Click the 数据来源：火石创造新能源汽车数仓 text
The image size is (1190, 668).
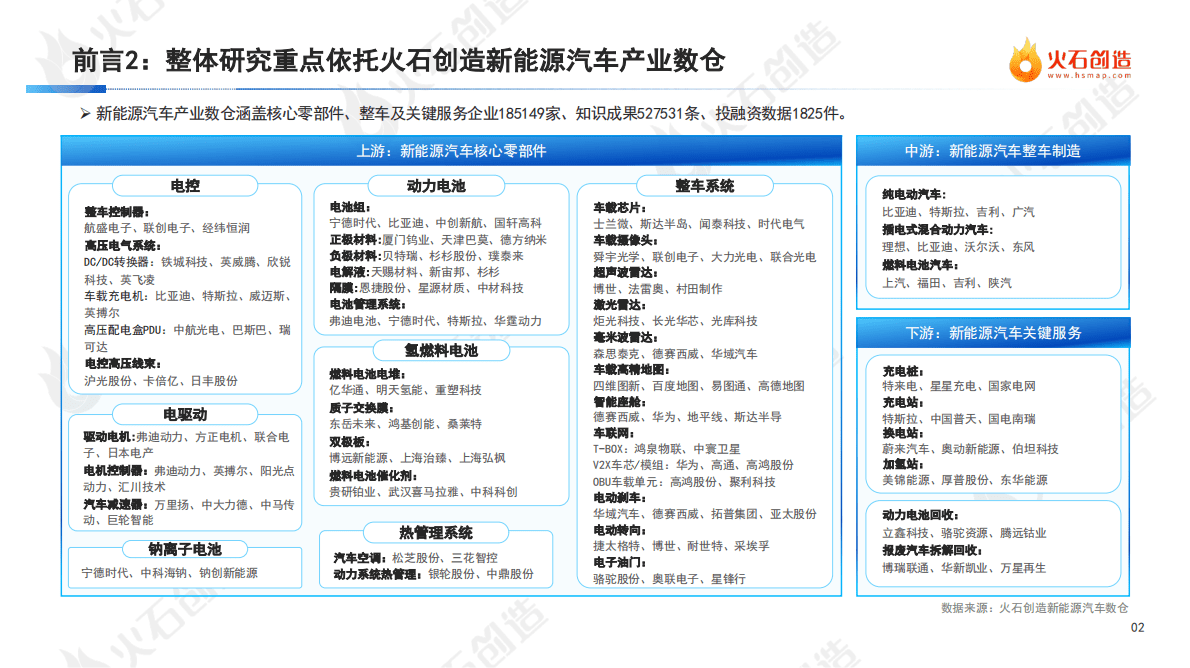[1036, 607]
